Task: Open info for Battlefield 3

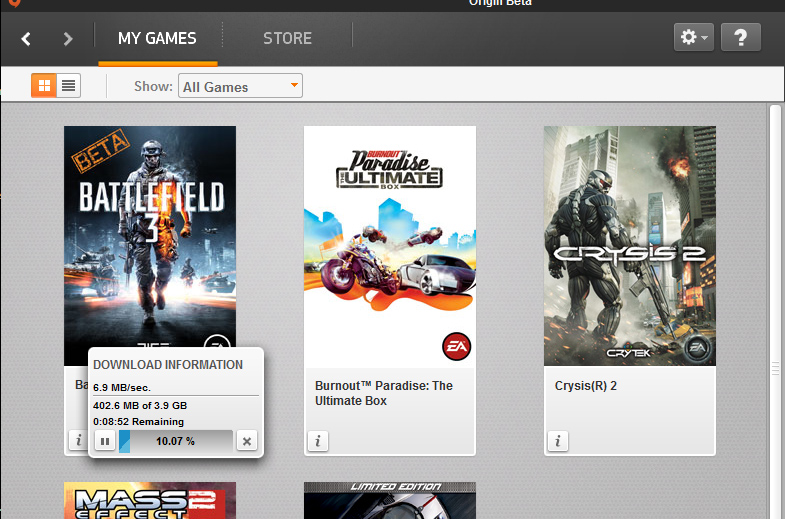Action: tap(77, 440)
